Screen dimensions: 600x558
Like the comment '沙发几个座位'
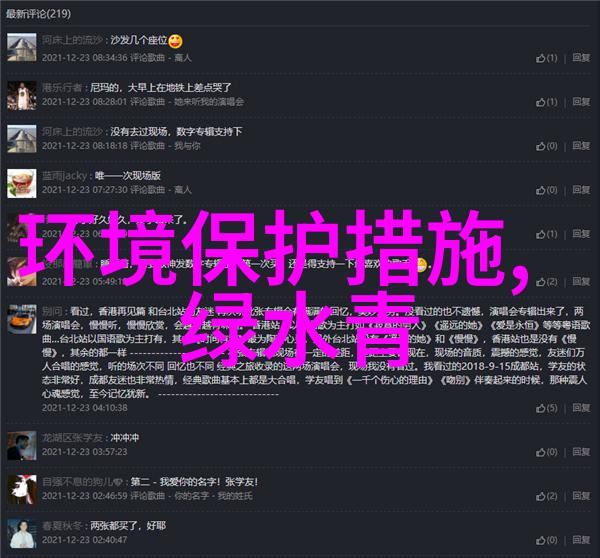pyautogui.click(x=546, y=58)
